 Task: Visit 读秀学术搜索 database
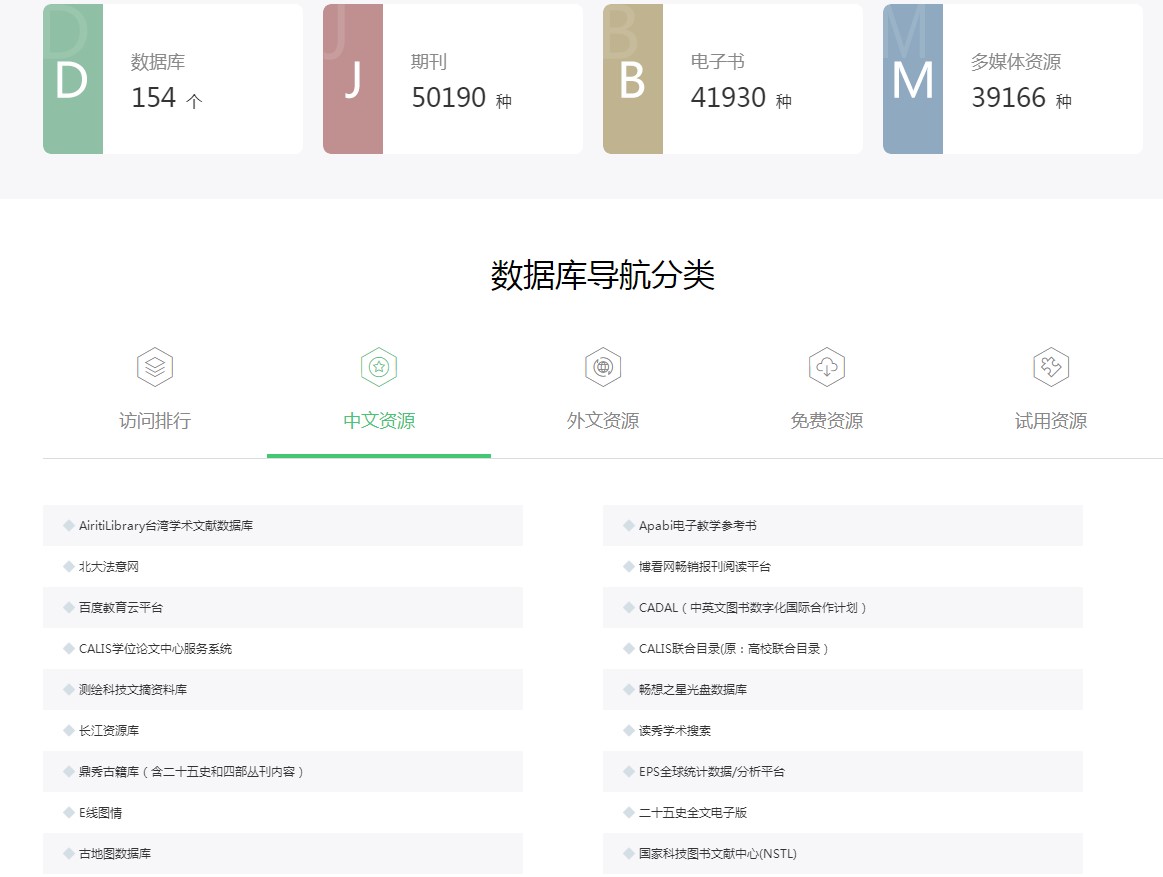point(675,731)
